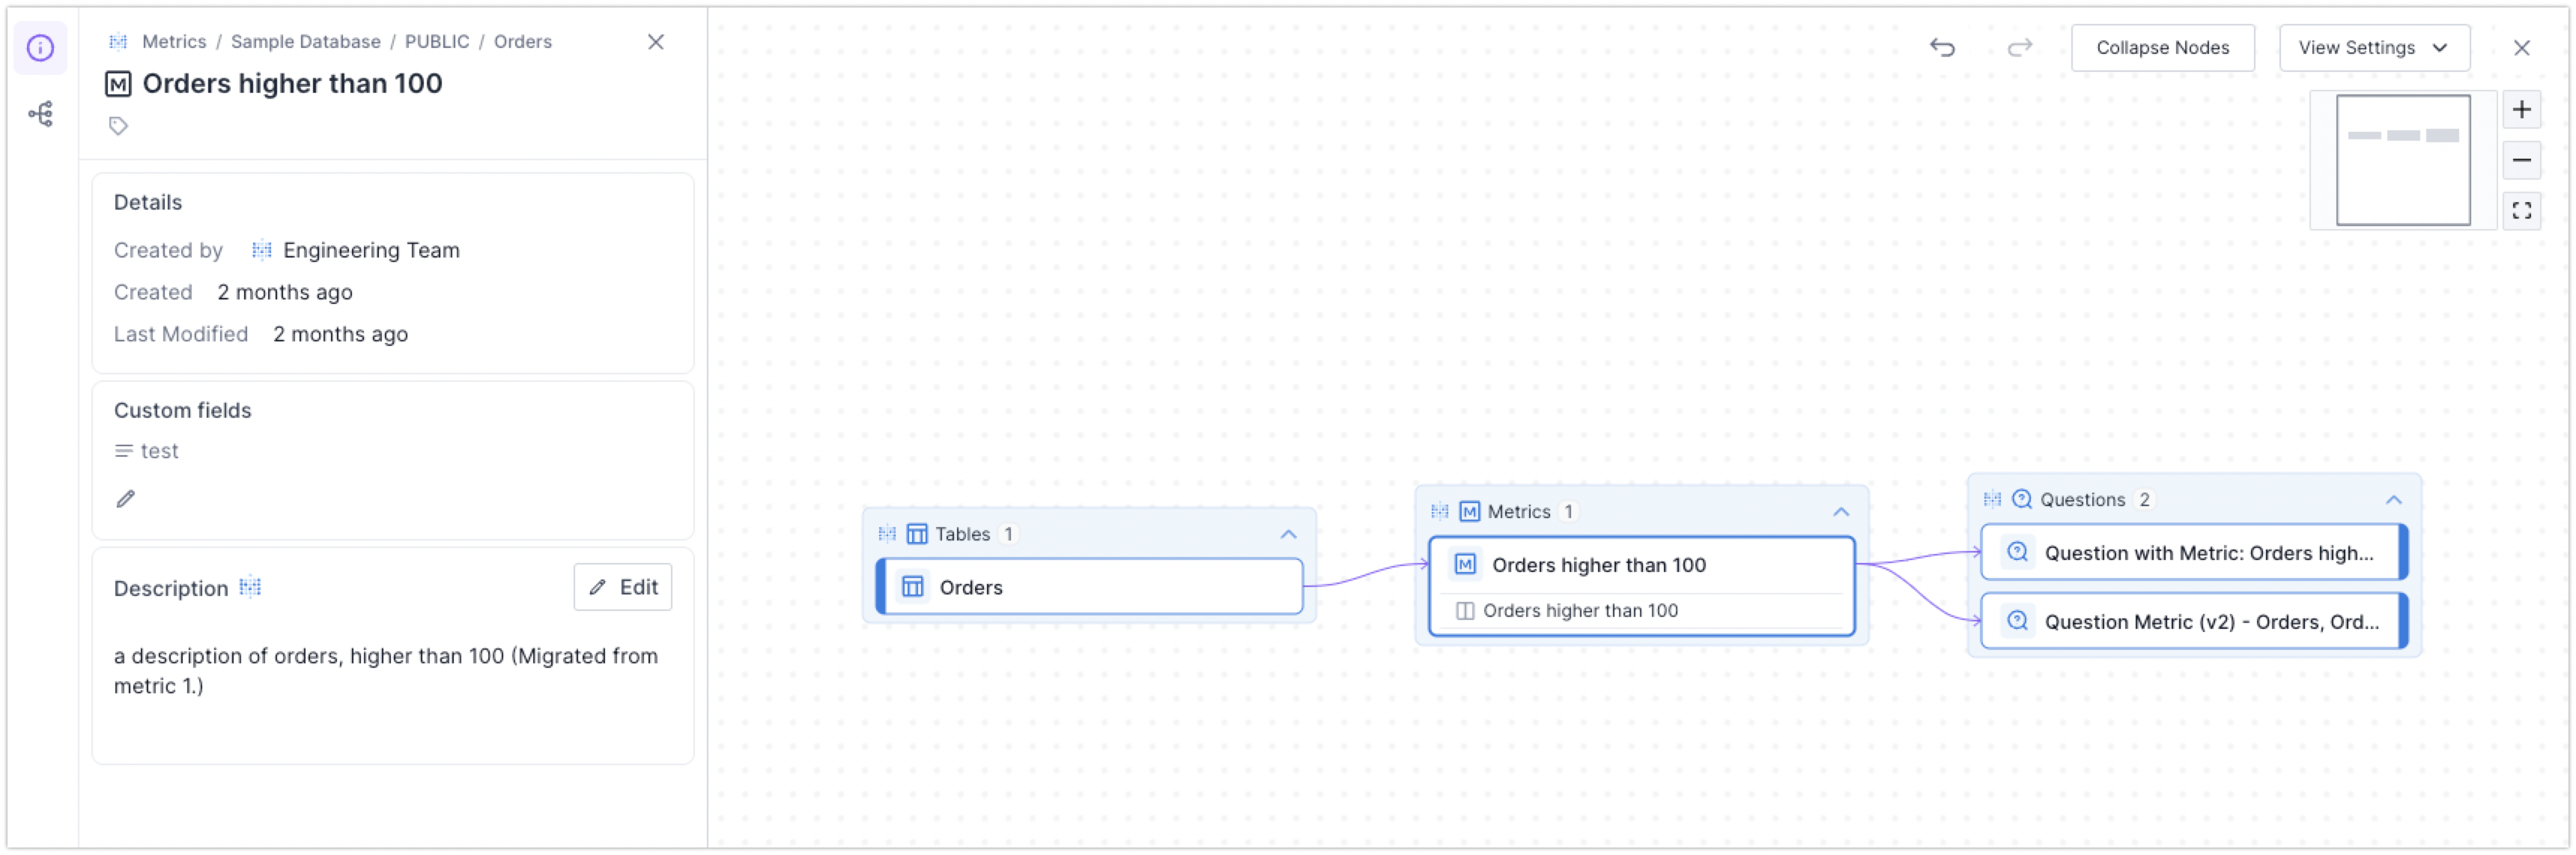
Task: Navigate to the PUBLIC breadcrumb
Action: coord(437,42)
